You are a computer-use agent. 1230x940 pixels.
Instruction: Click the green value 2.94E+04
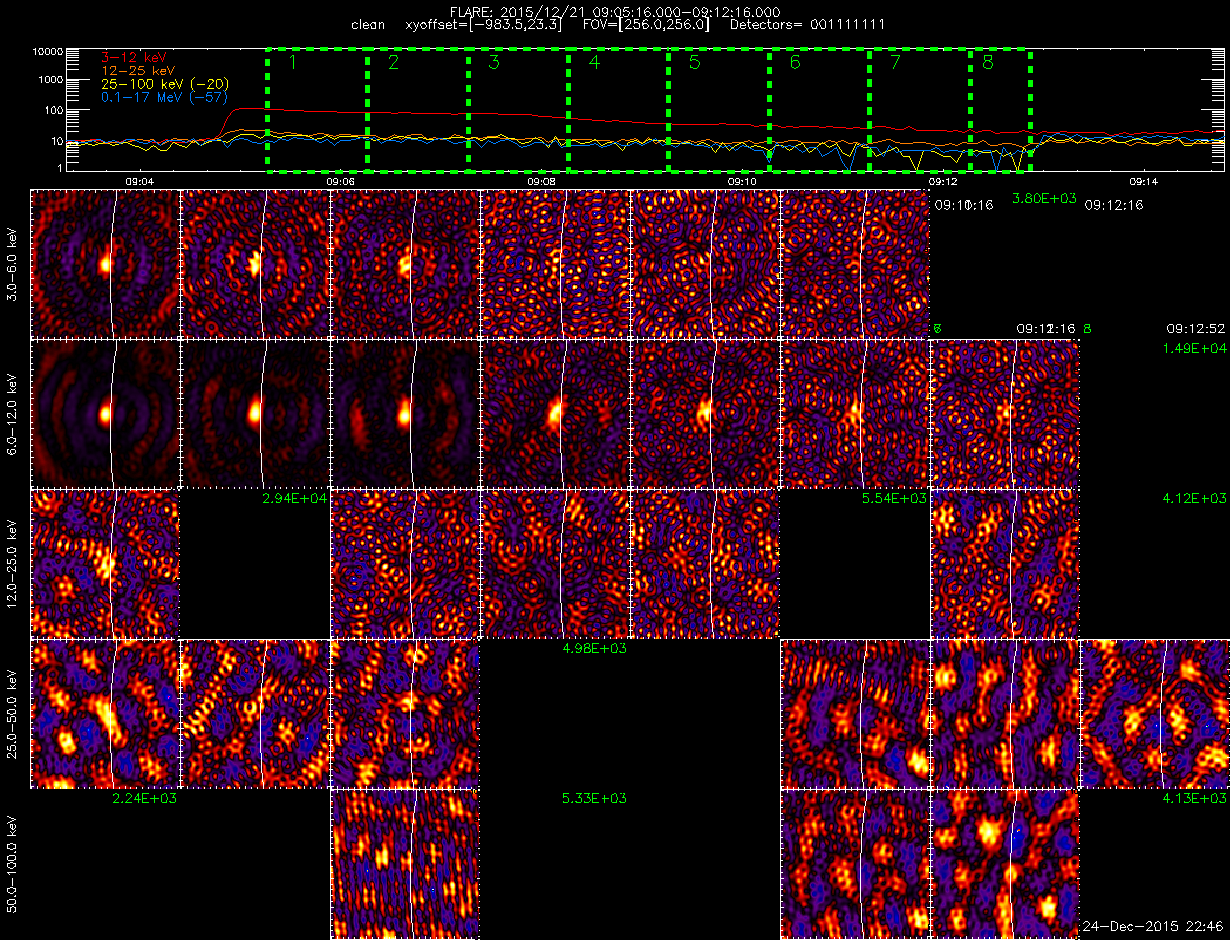[x=294, y=498]
